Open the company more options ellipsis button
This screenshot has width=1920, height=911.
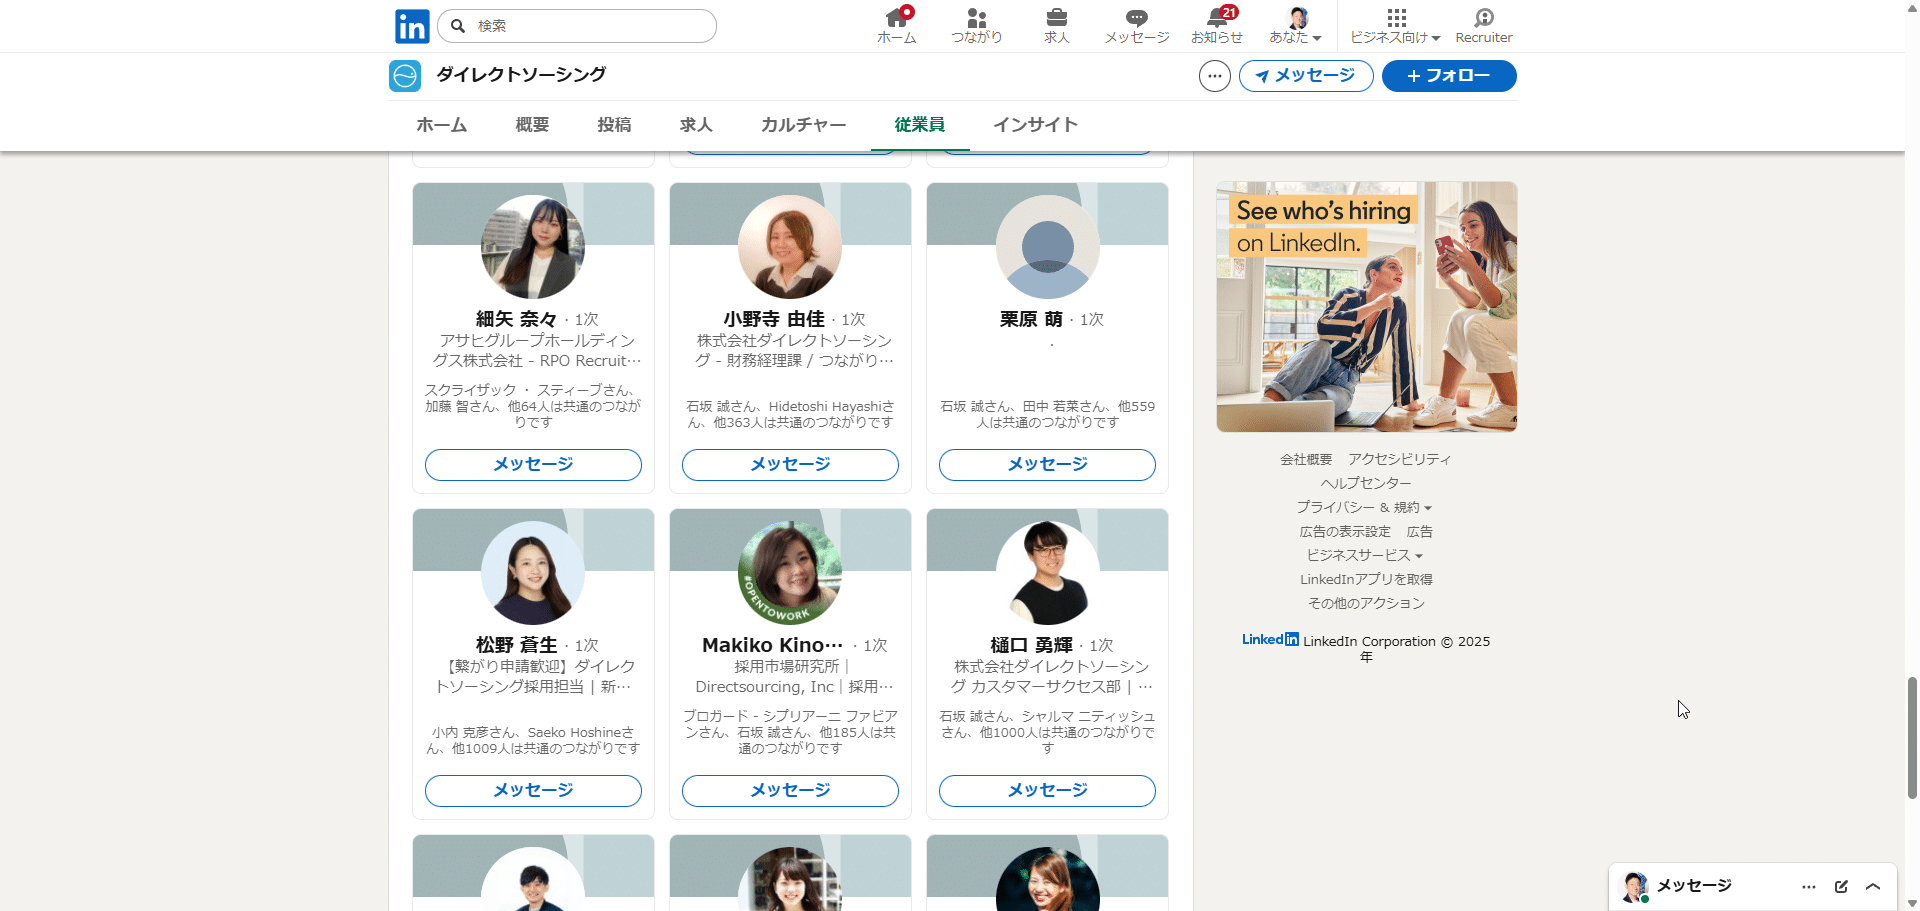pyautogui.click(x=1215, y=76)
